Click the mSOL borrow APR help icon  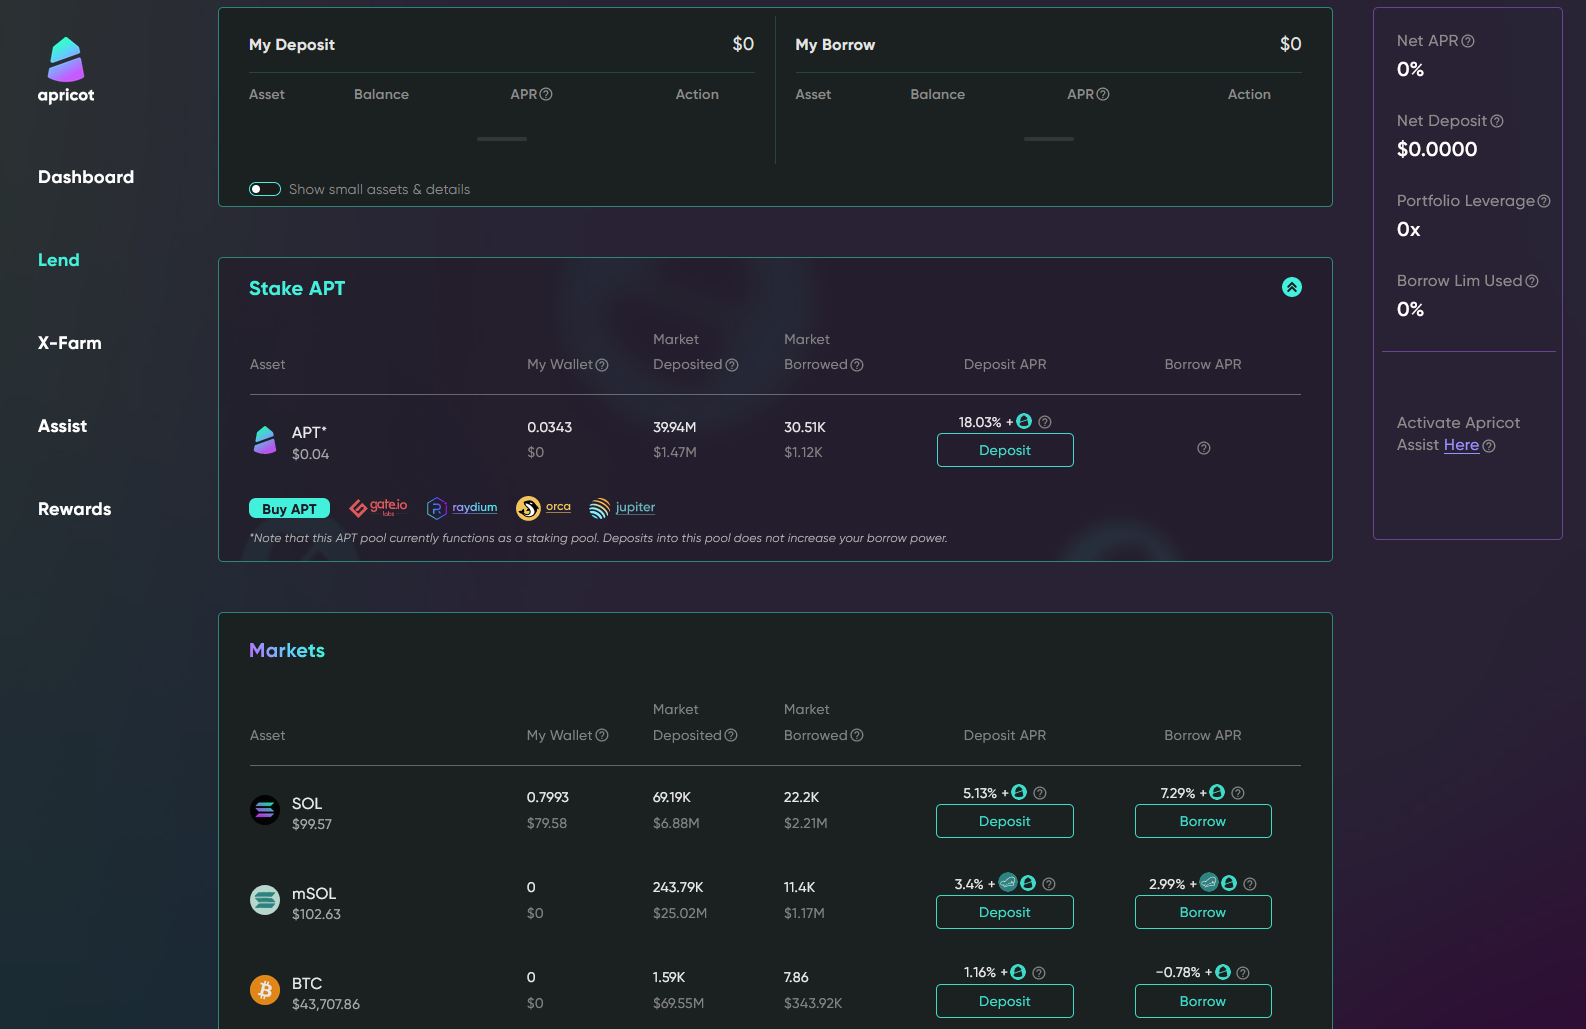tap(1250, 884)
